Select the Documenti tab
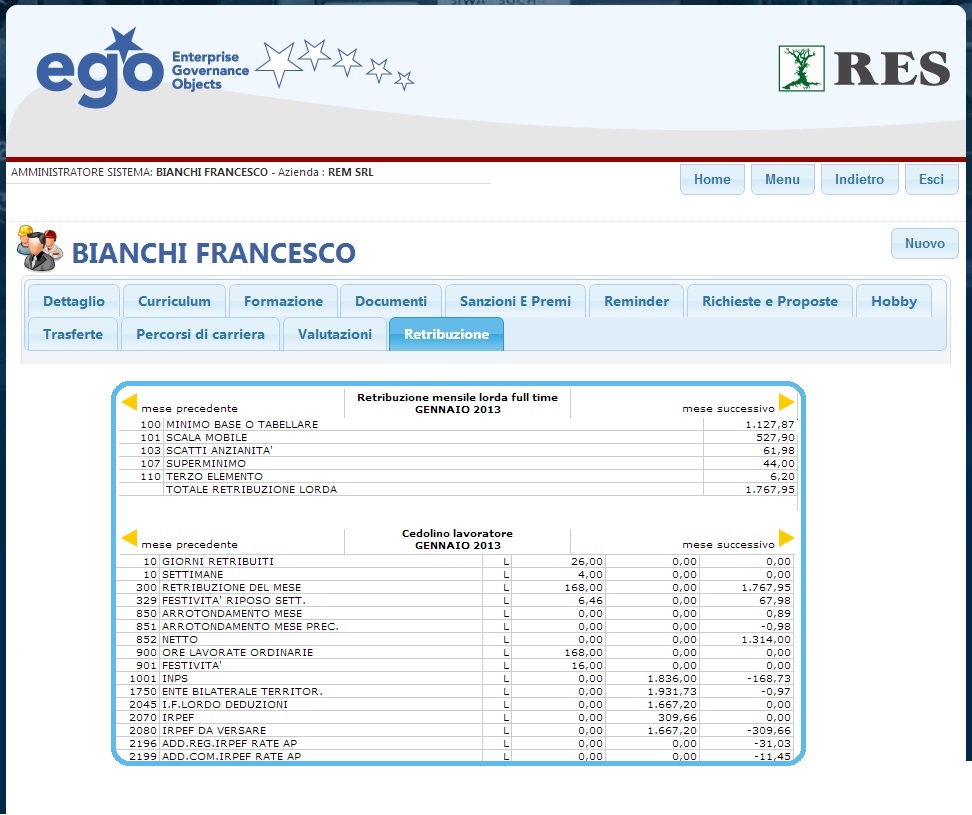 coord(391,301)
